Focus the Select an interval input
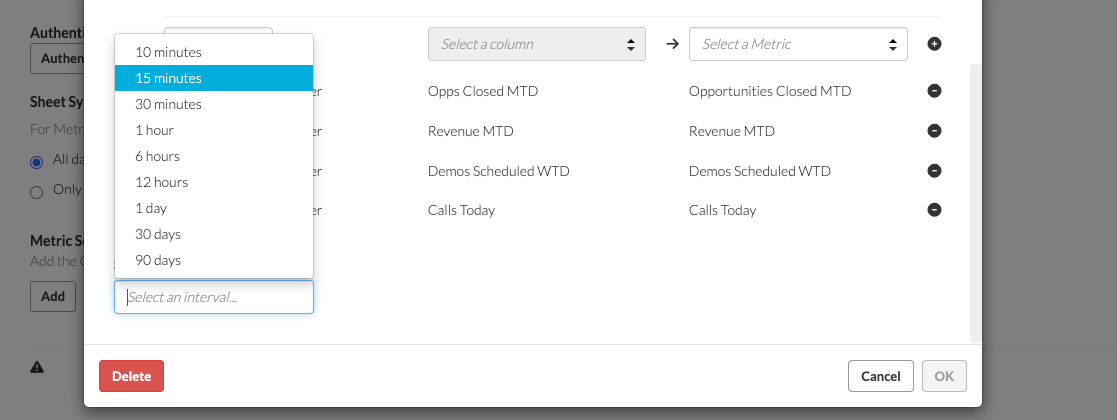Viewport: 1117px width, 420px height. point(214,297)
